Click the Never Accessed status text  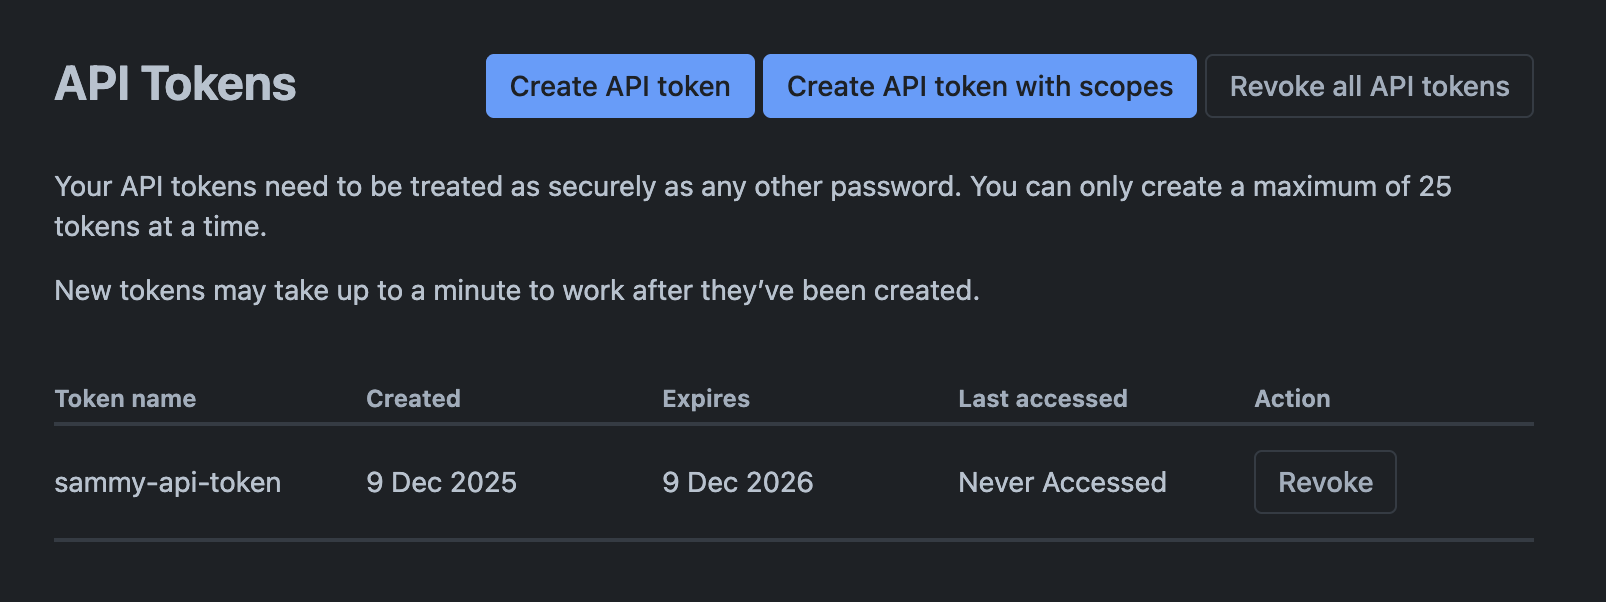[1062, 482]
